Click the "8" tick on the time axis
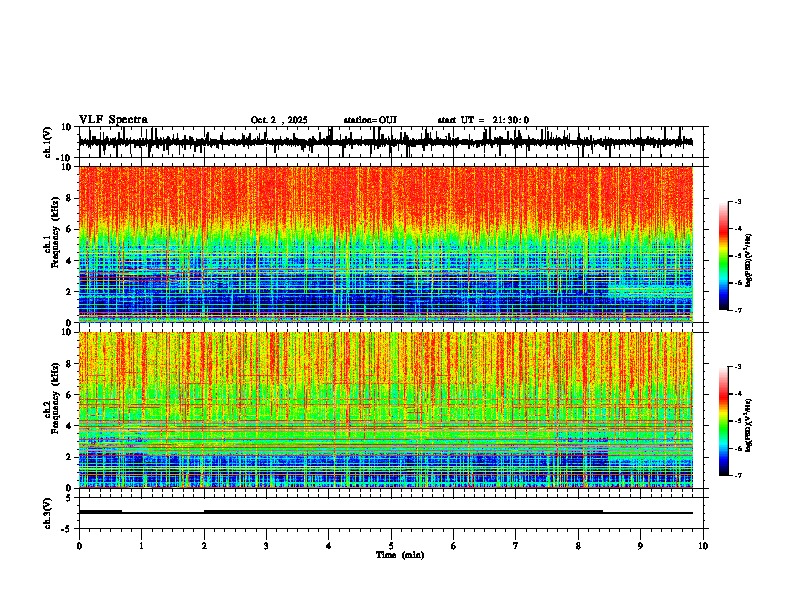This screenshot has width=792, height=612. click(x=578, y=546)
